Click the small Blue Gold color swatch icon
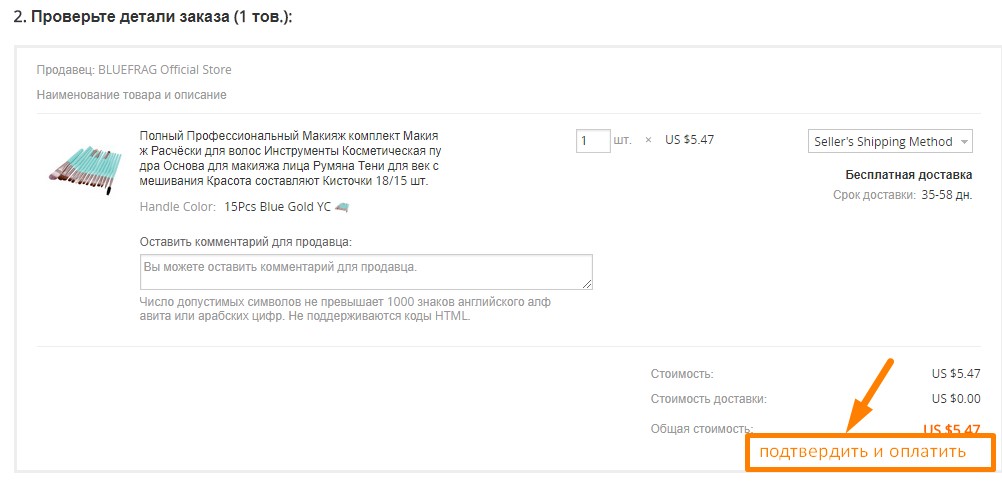This screenshot has height=481, width=1002. [342, 207]
